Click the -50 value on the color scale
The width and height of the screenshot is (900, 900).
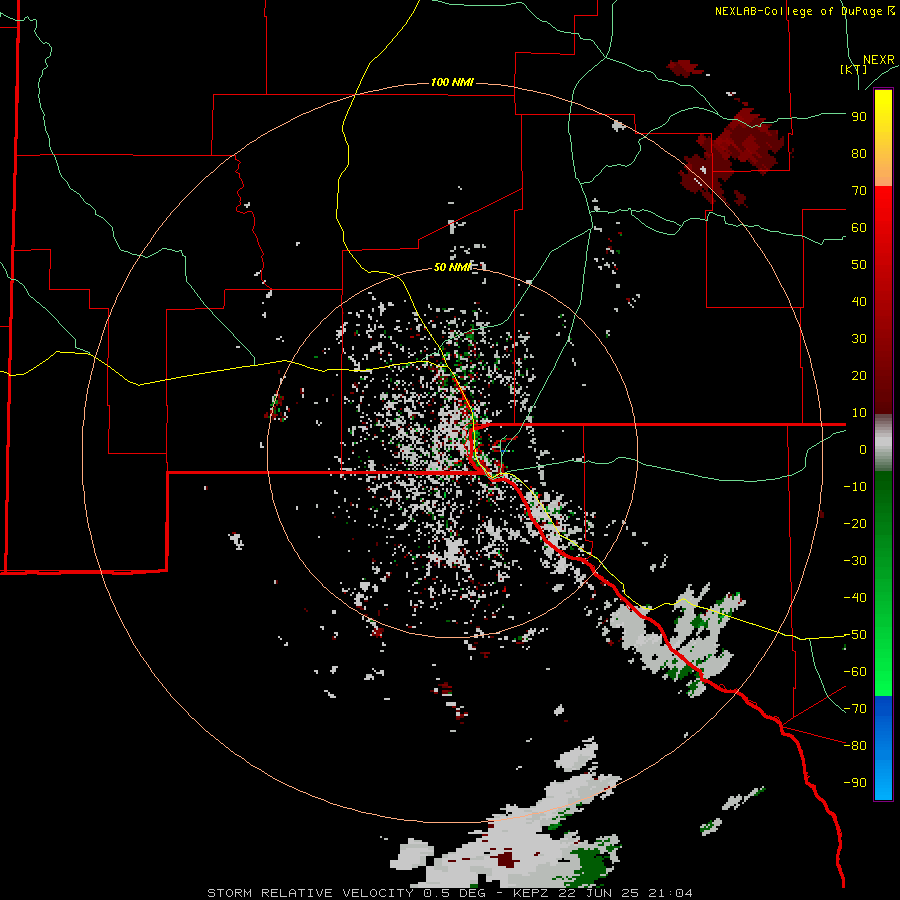click(x=855, y=635)
